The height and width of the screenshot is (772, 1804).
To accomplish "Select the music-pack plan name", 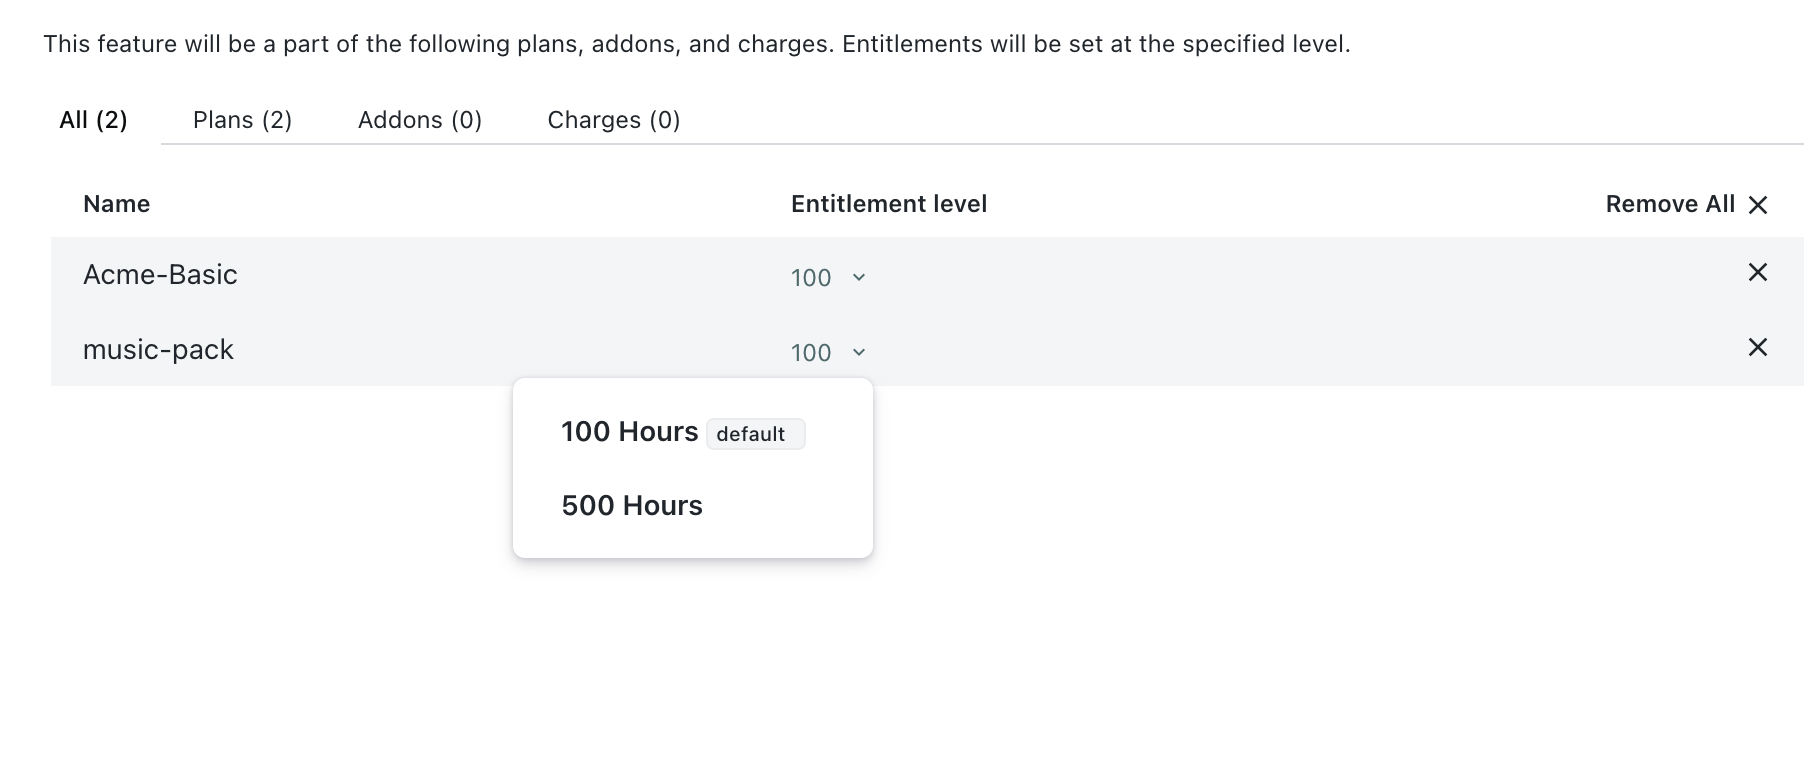I will pyautogui.click(x=158, y=350).
